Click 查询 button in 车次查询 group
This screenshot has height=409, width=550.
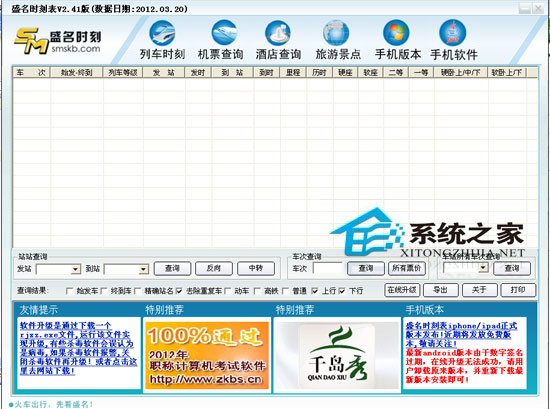(366, 268)
